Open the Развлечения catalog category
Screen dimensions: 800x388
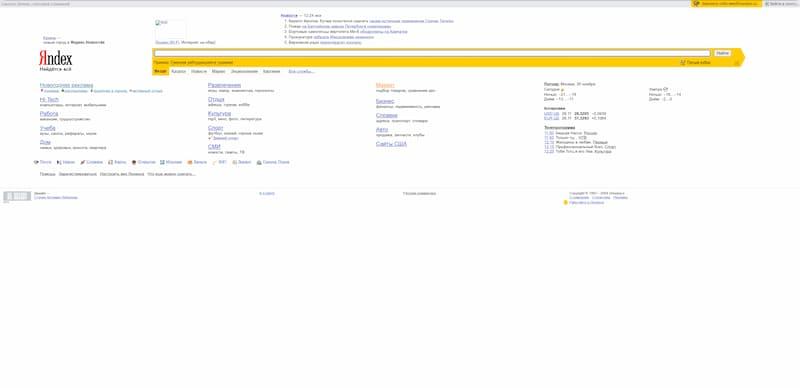(x=224, y=85)
